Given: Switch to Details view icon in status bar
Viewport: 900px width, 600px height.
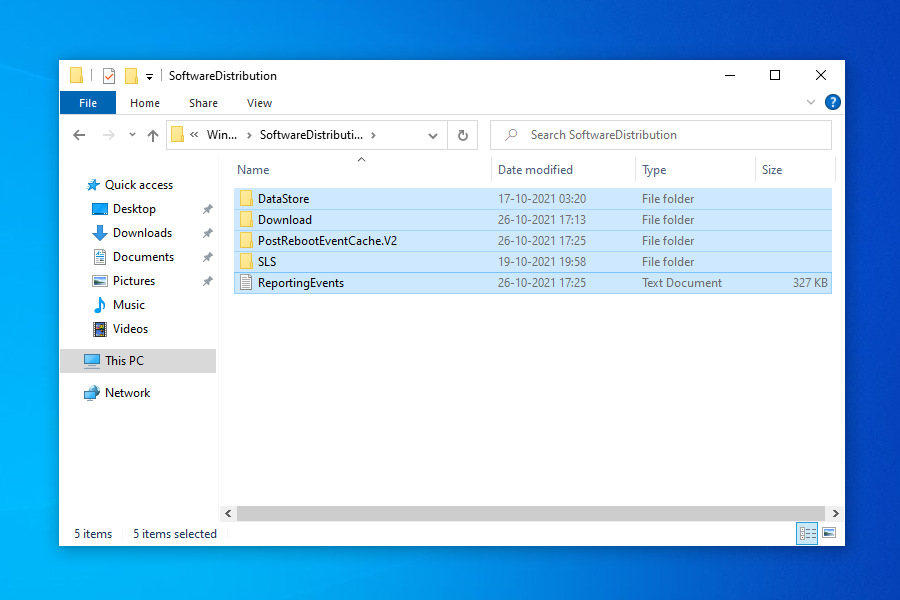Looking at the screenshot, I should [x=807, y=534].
